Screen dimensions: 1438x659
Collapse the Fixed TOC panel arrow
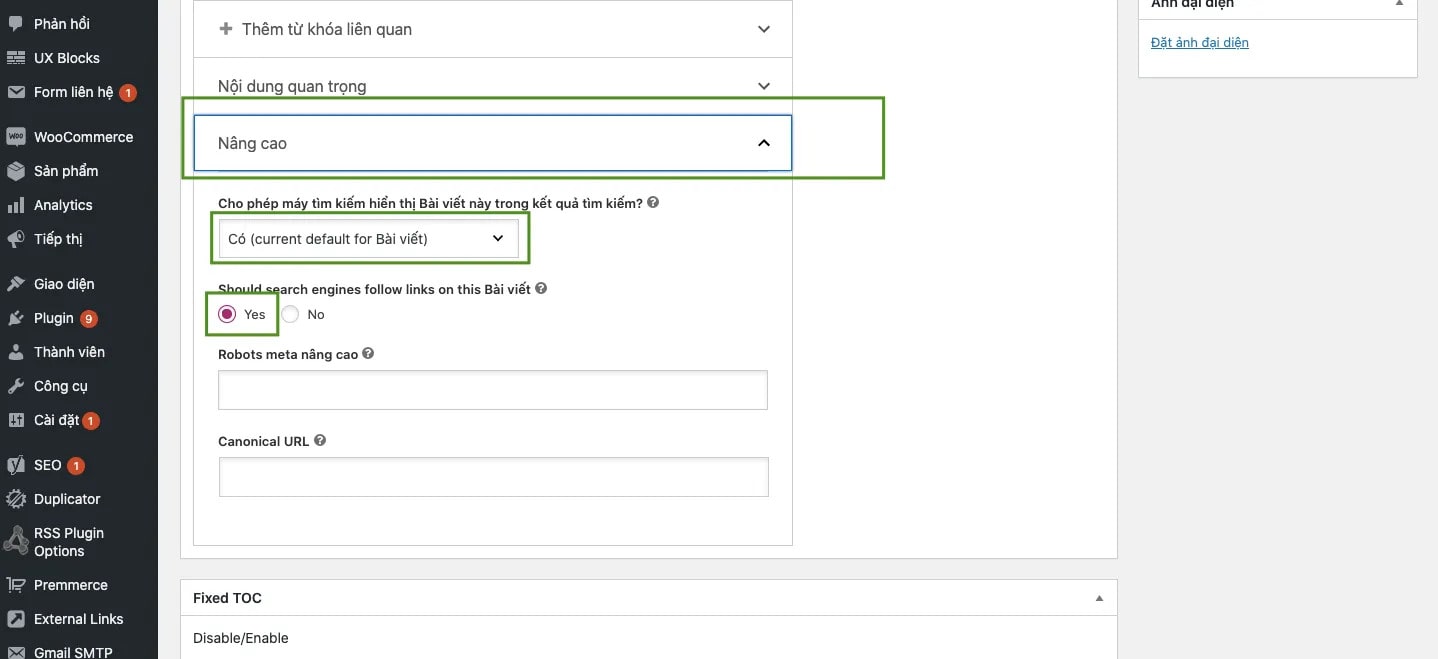pyautogui.click(x=1099, y=598)
